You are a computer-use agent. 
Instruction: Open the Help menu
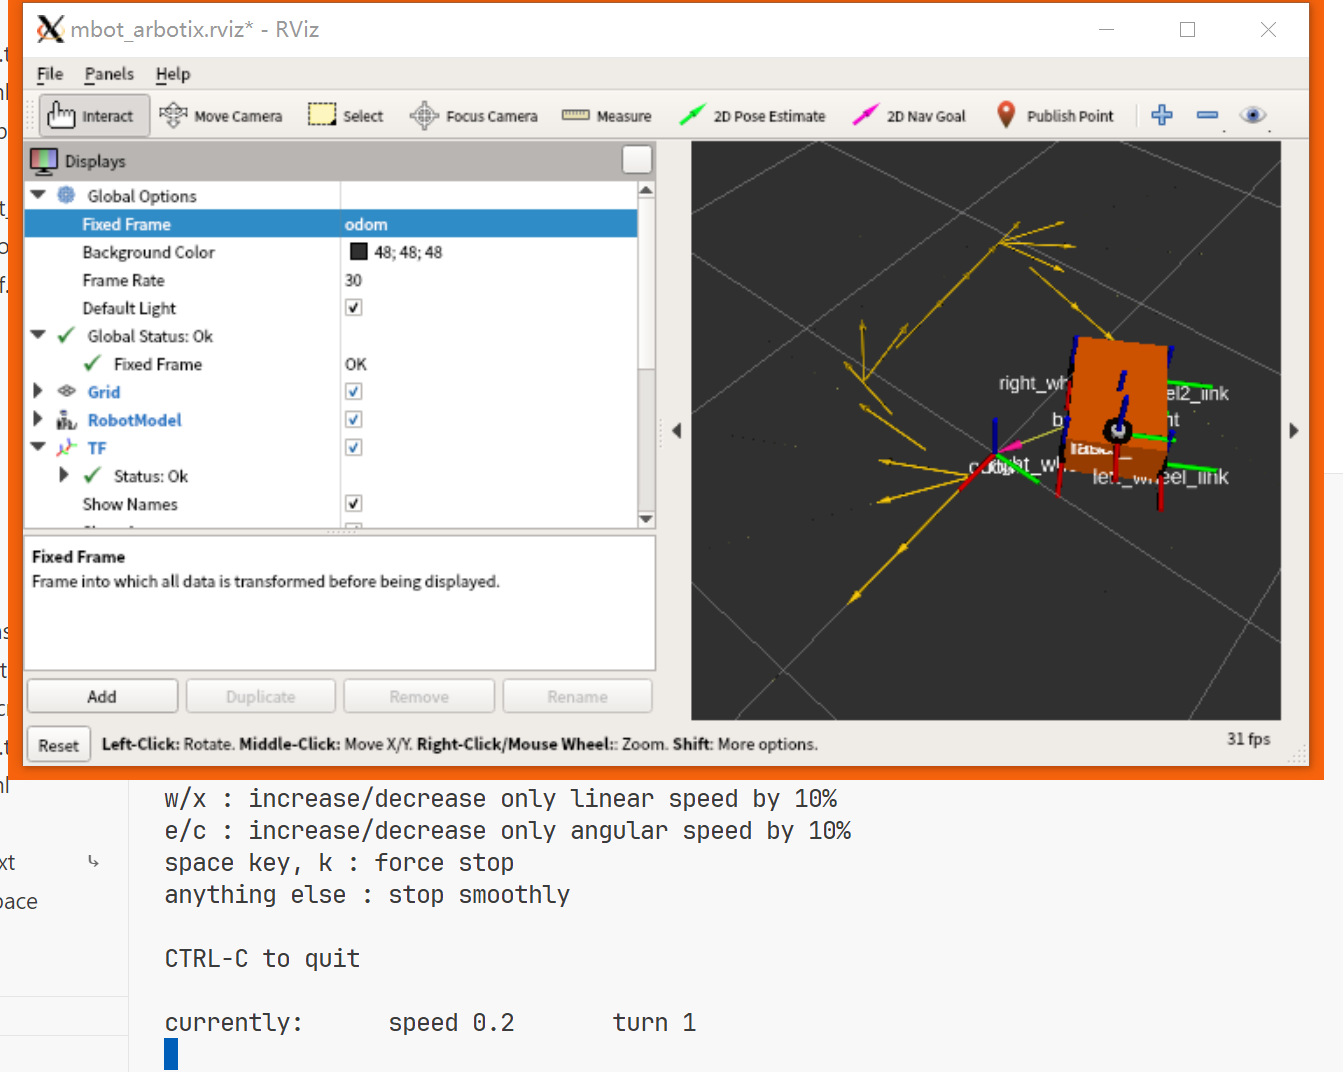173,74
